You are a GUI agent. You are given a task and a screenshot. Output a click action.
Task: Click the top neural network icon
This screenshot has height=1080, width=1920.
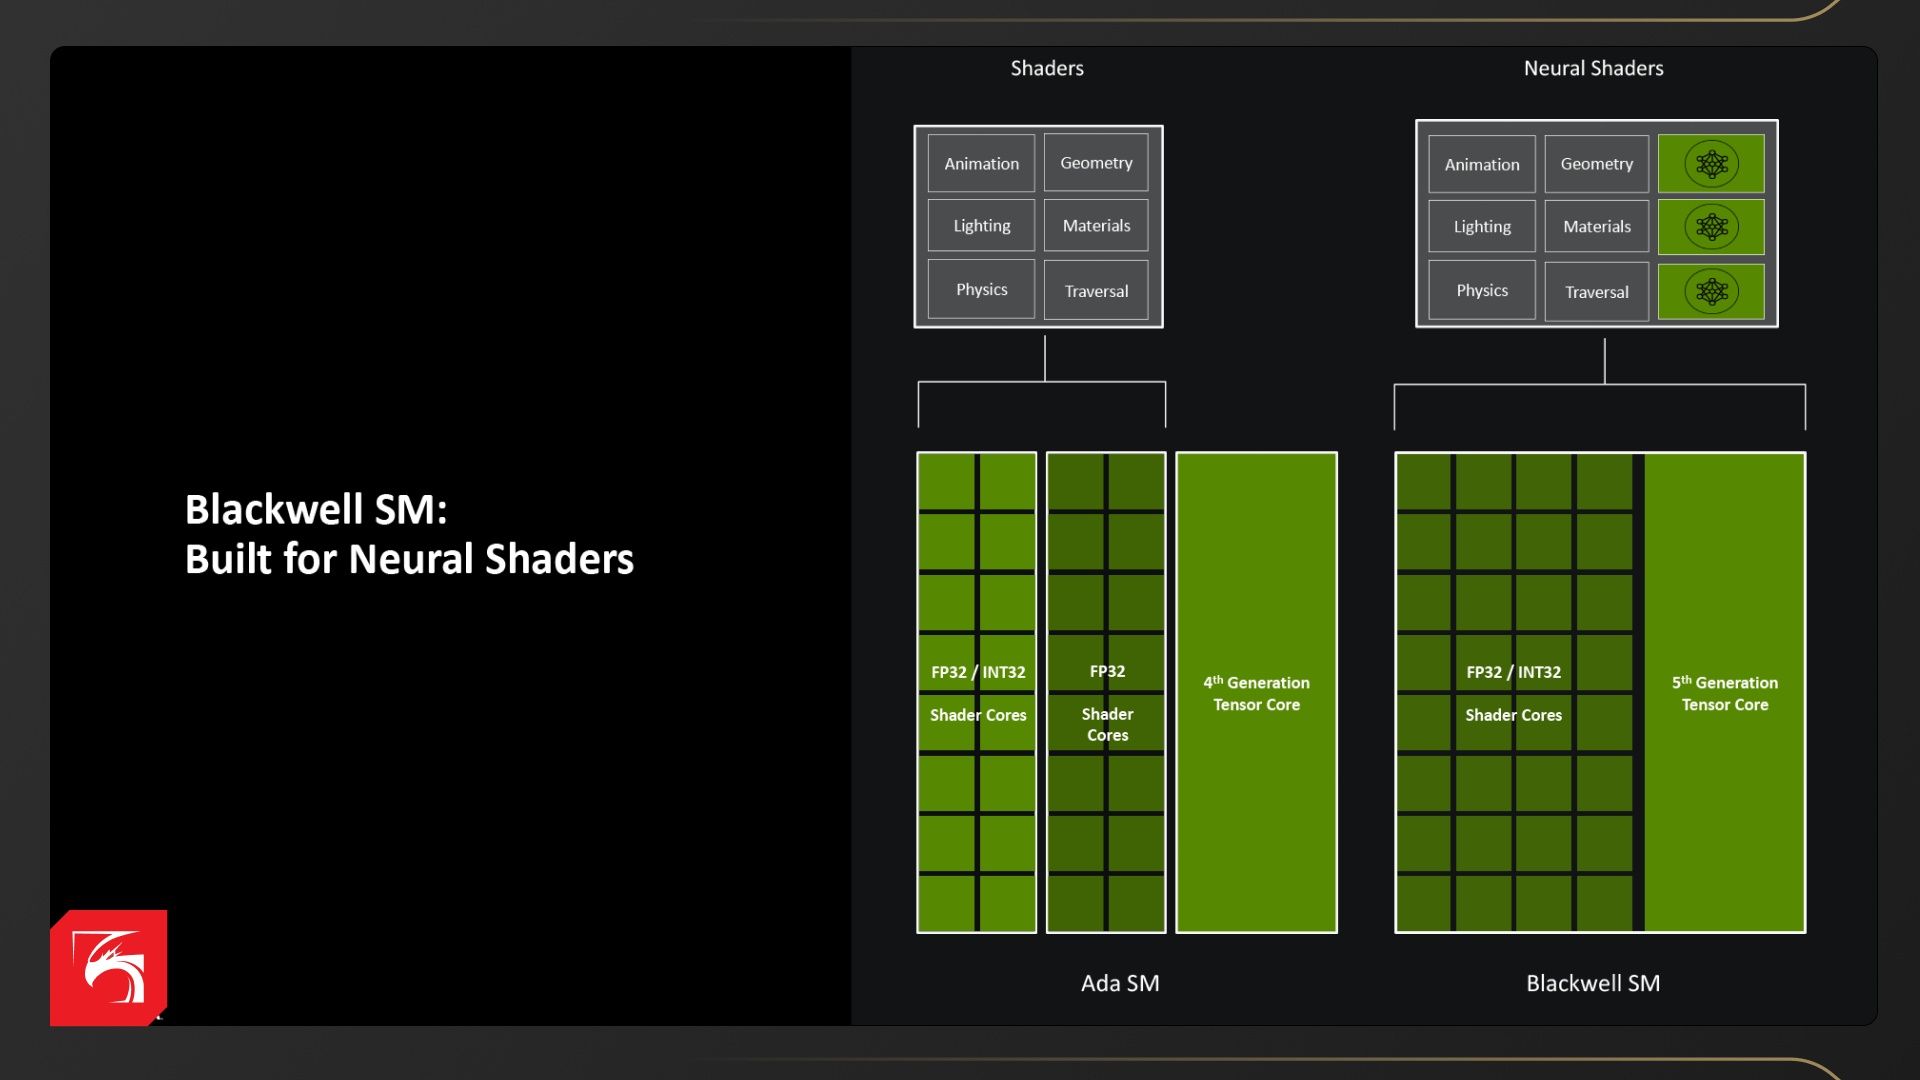1711,164
